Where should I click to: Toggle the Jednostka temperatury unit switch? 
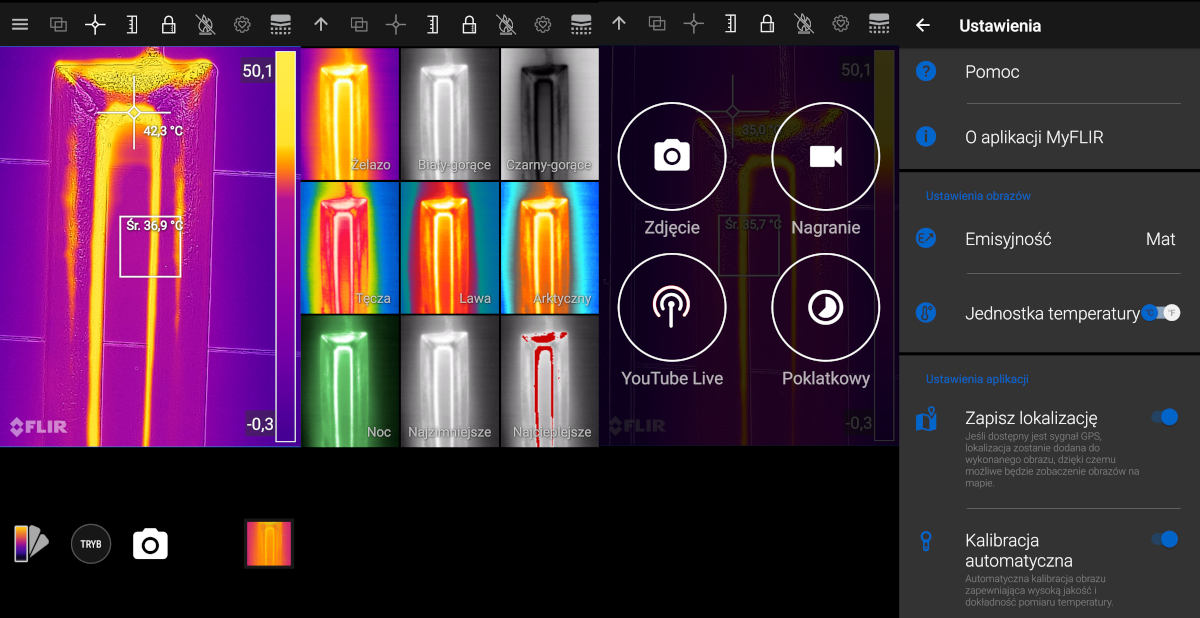(x=1161, y=313)
